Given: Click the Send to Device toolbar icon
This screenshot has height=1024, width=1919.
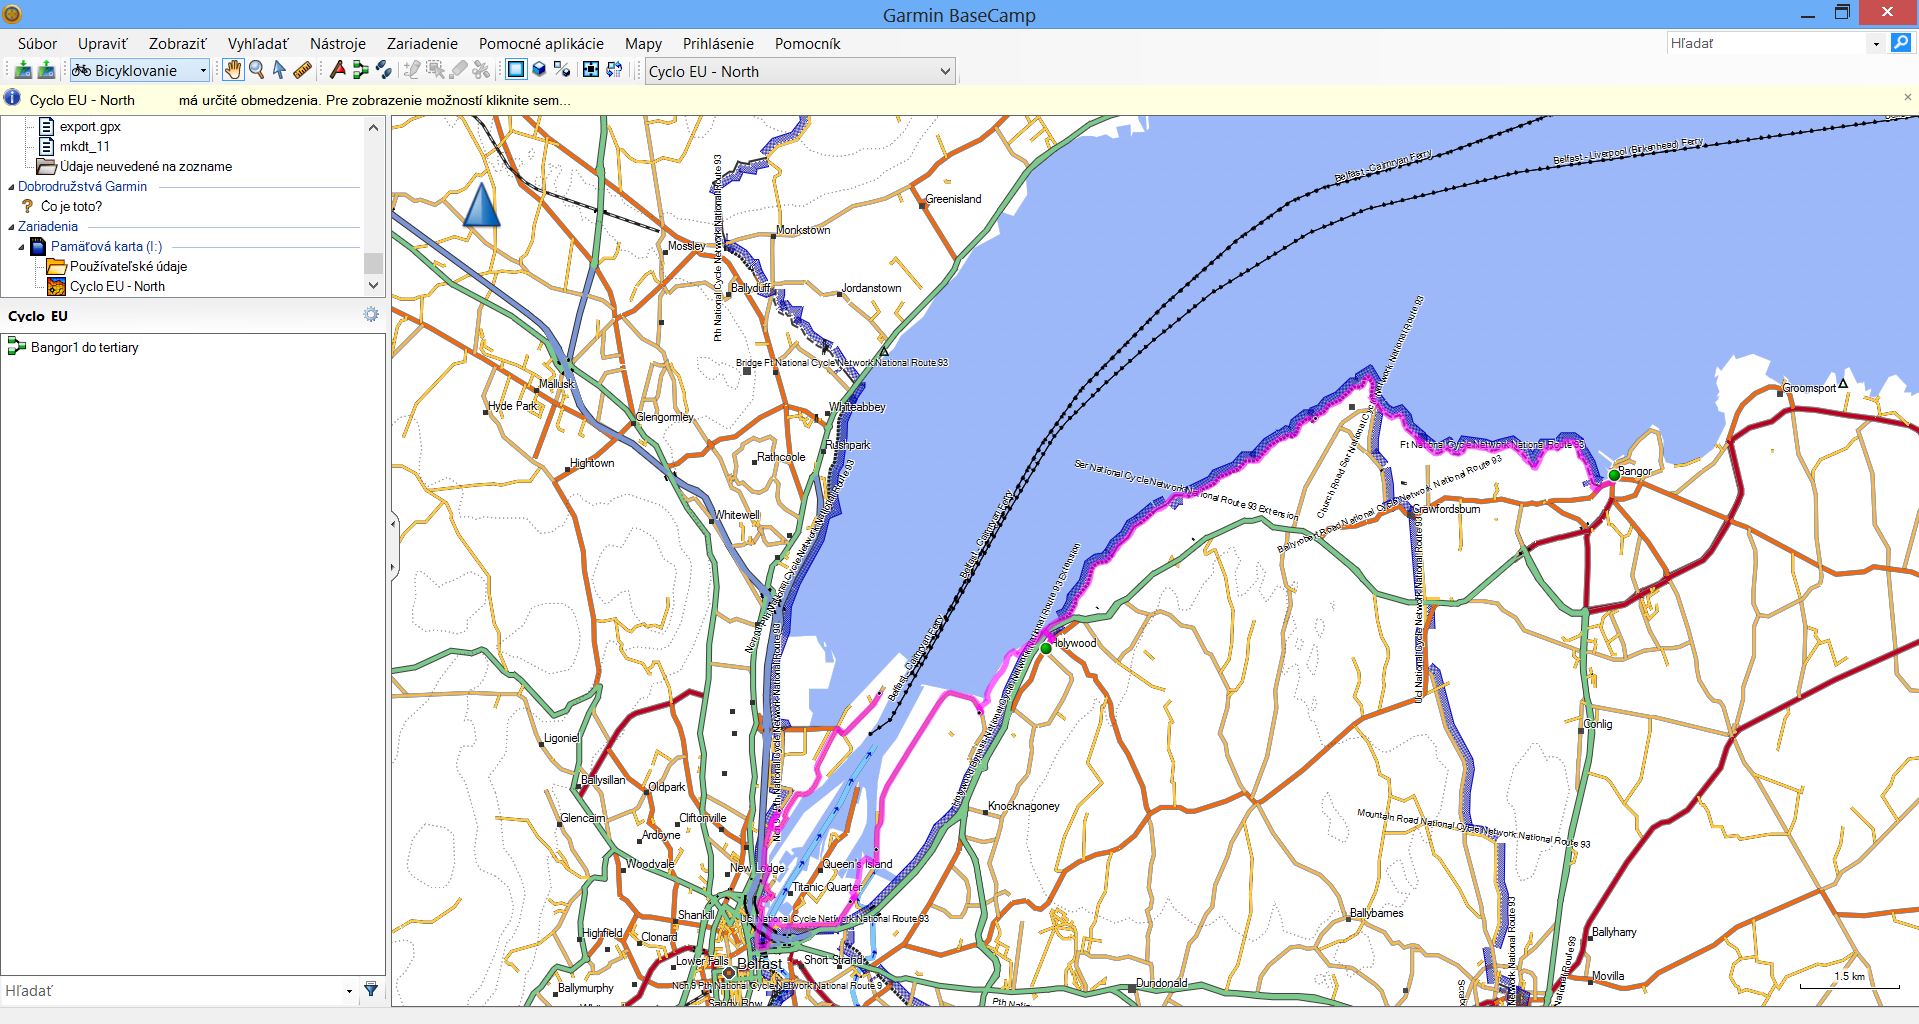Looking at the screenshot, I should click(x=22, y=70).
